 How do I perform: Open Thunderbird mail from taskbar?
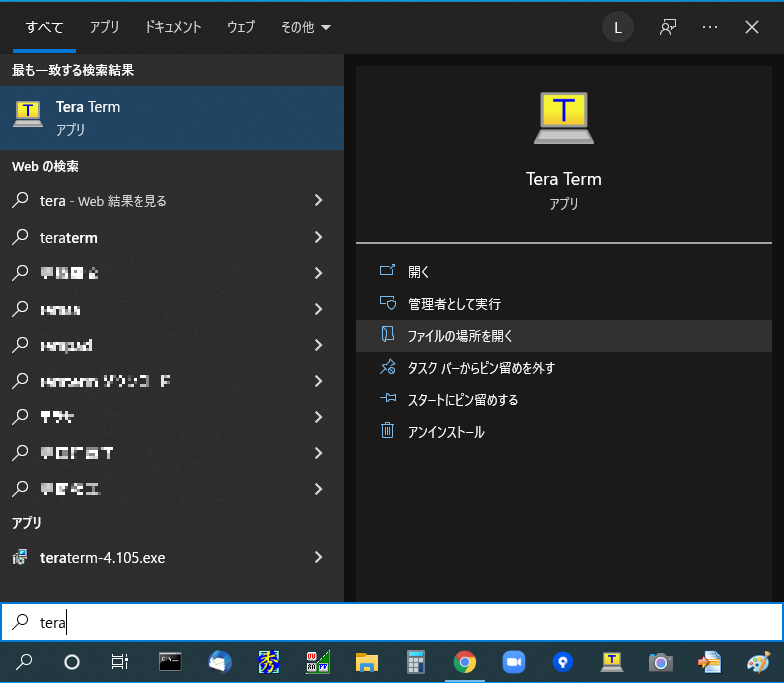[x=220, y=662]
